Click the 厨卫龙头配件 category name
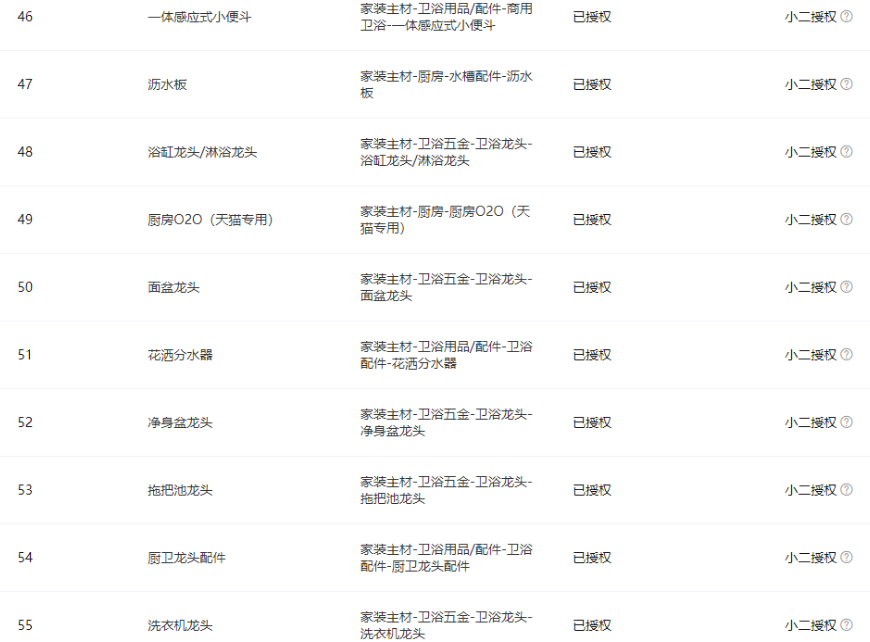Viewport: 870px width, 642px height. pyautogui.click(x=187, y=558)
